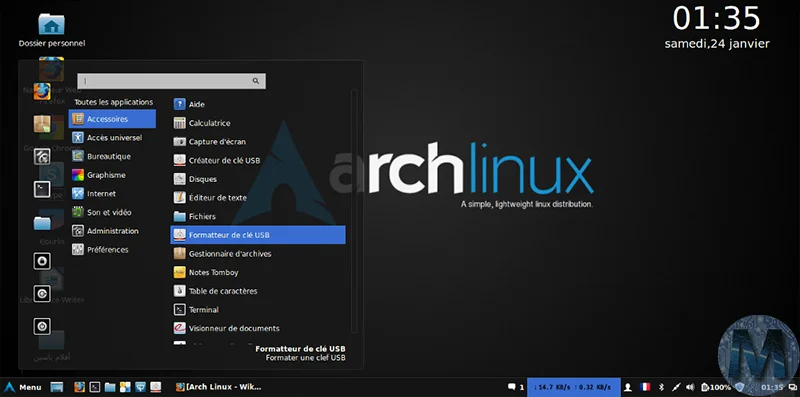The width and height of the screenshot is (800, 397).
Task: Click the Notes Tomboy icon
Action: click(x=180, y=272)
